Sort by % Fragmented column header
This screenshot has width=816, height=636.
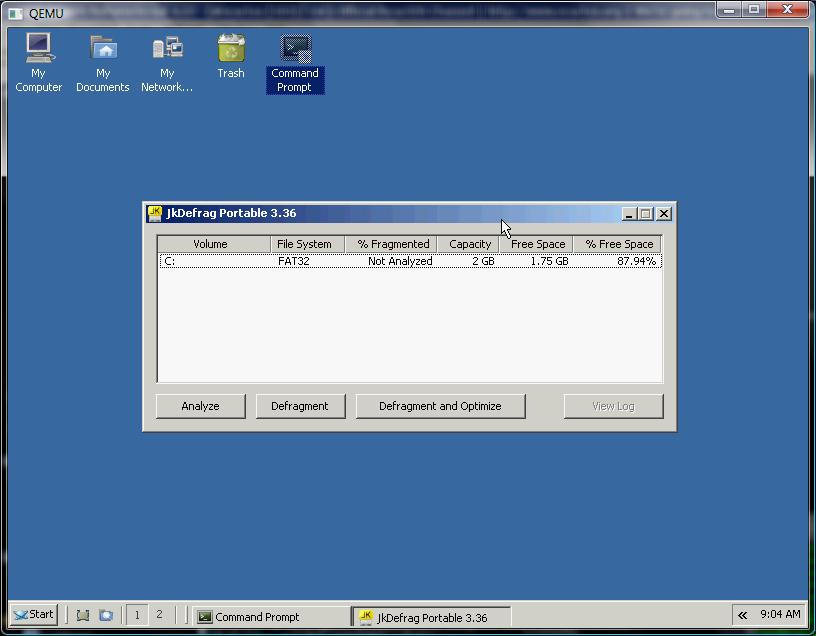tap(392, 244)
